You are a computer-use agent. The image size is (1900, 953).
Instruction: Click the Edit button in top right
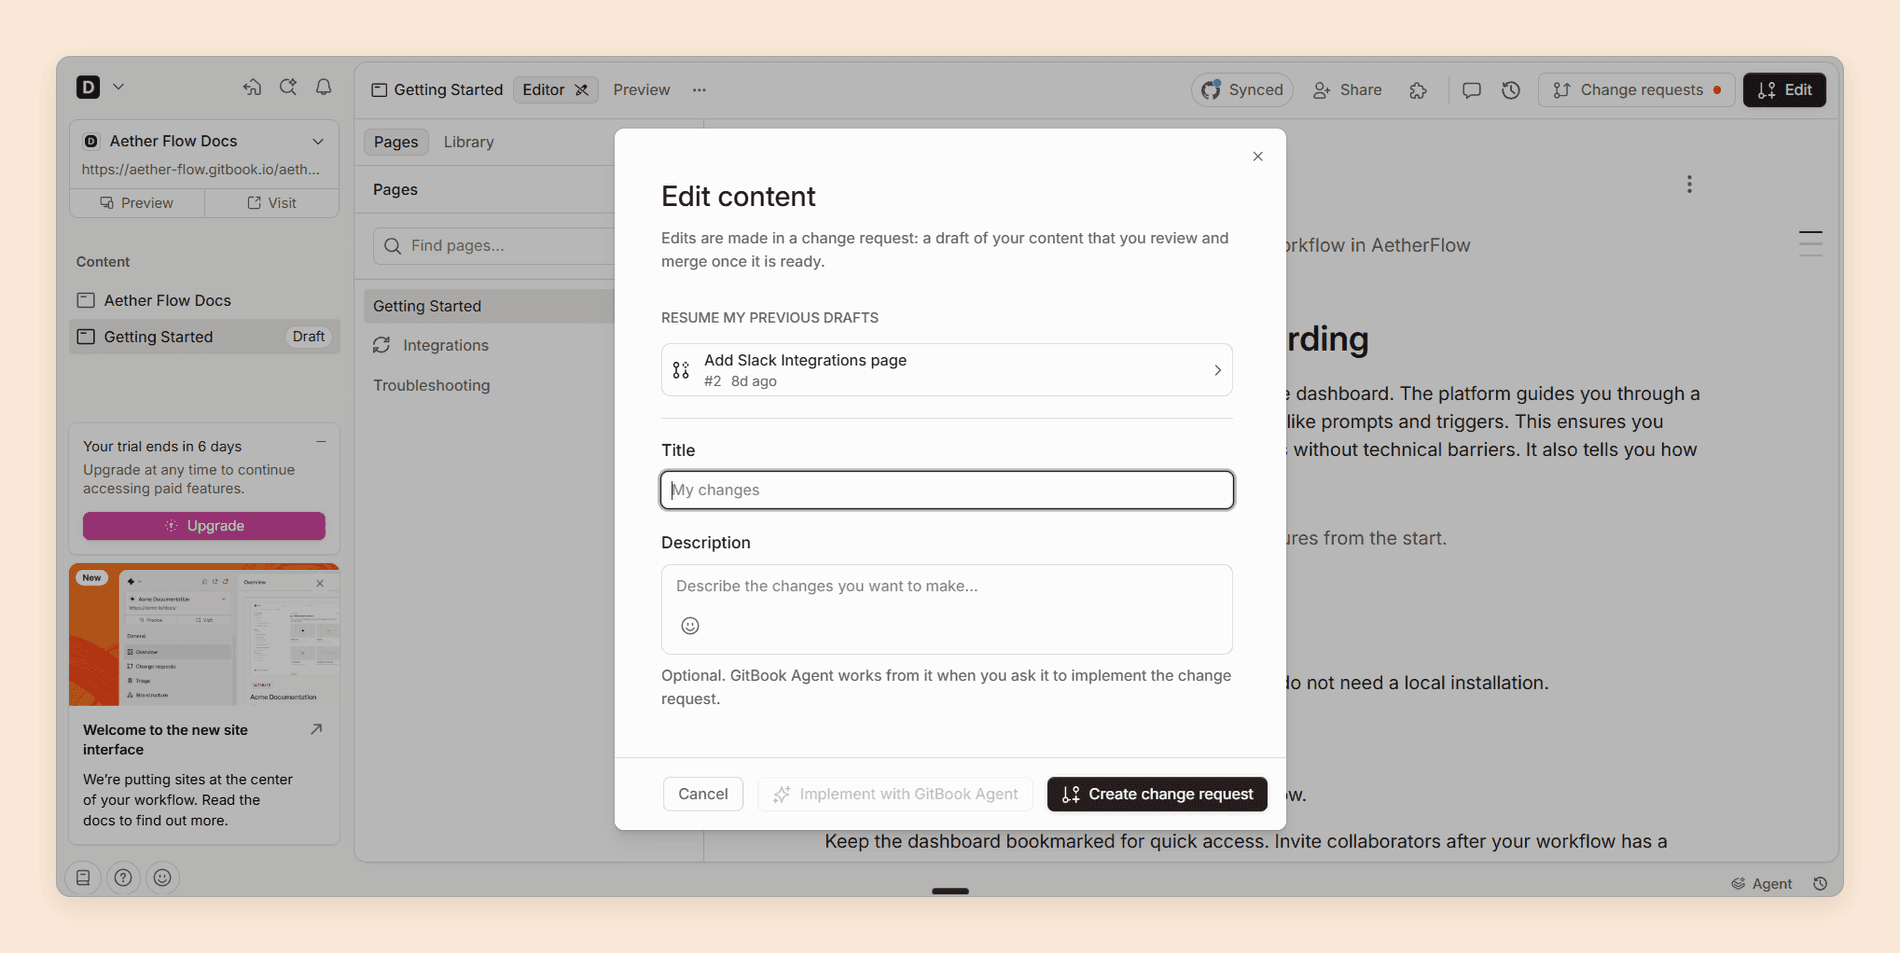click(1784, 90)
